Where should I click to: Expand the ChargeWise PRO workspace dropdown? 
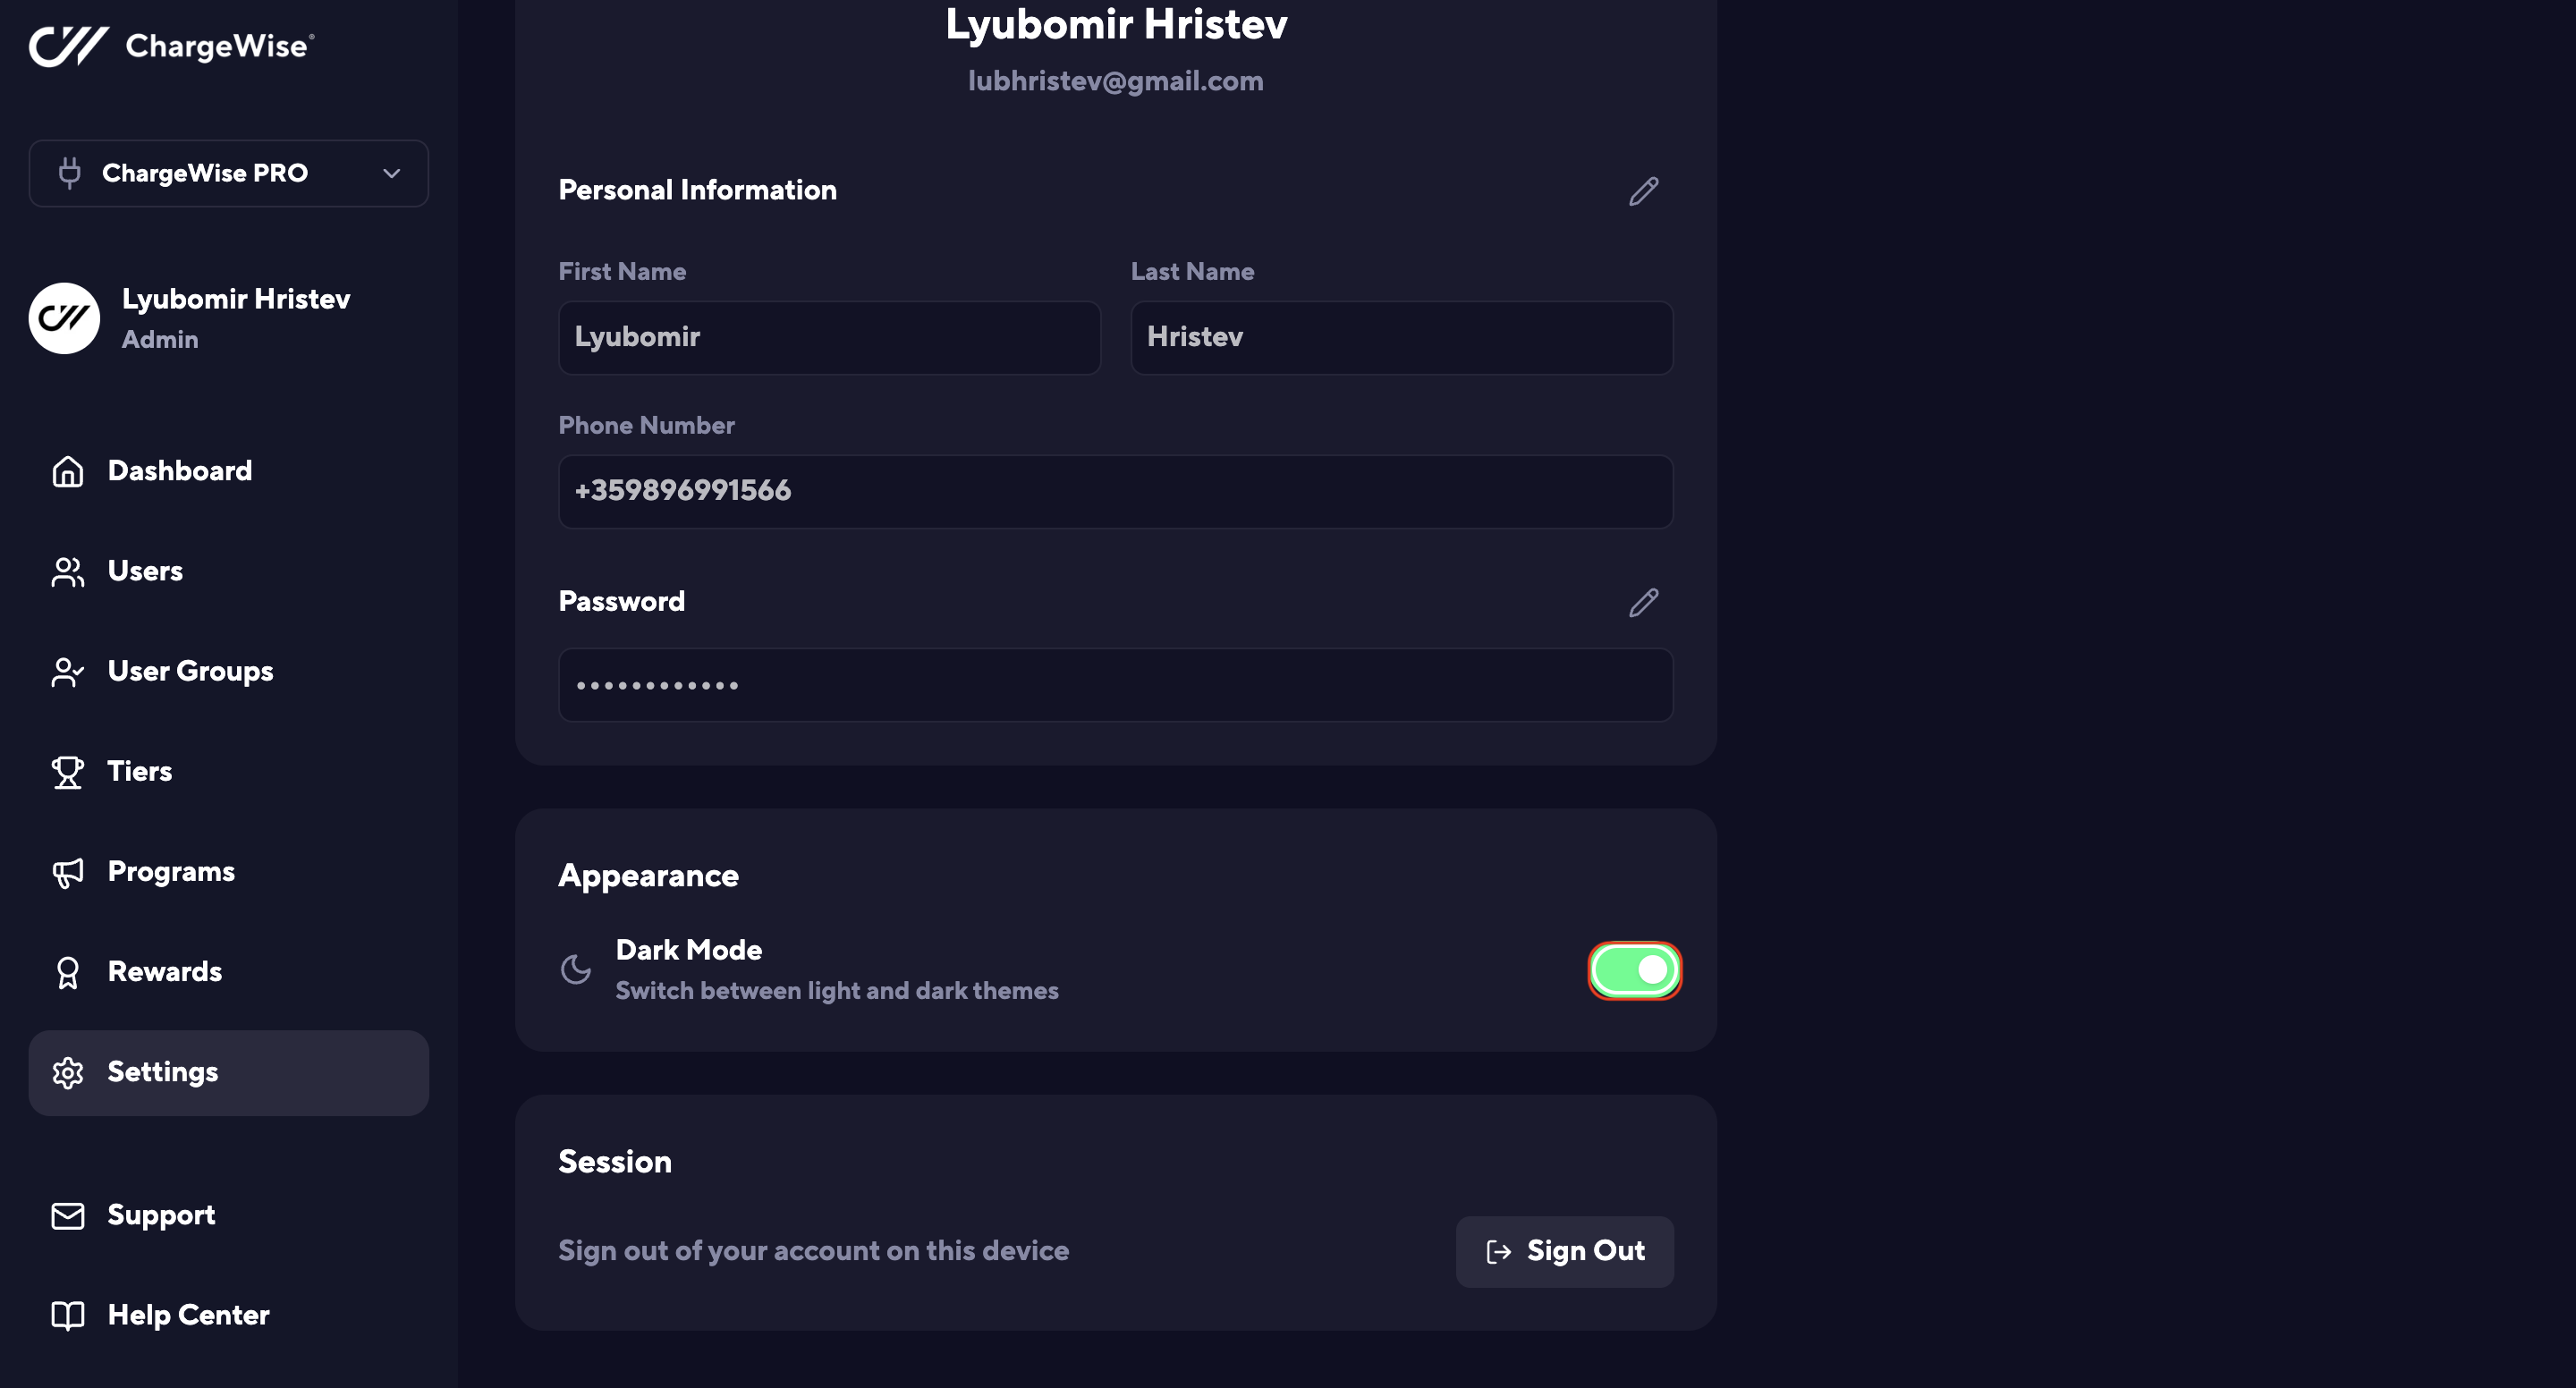[x=228, y=173]
